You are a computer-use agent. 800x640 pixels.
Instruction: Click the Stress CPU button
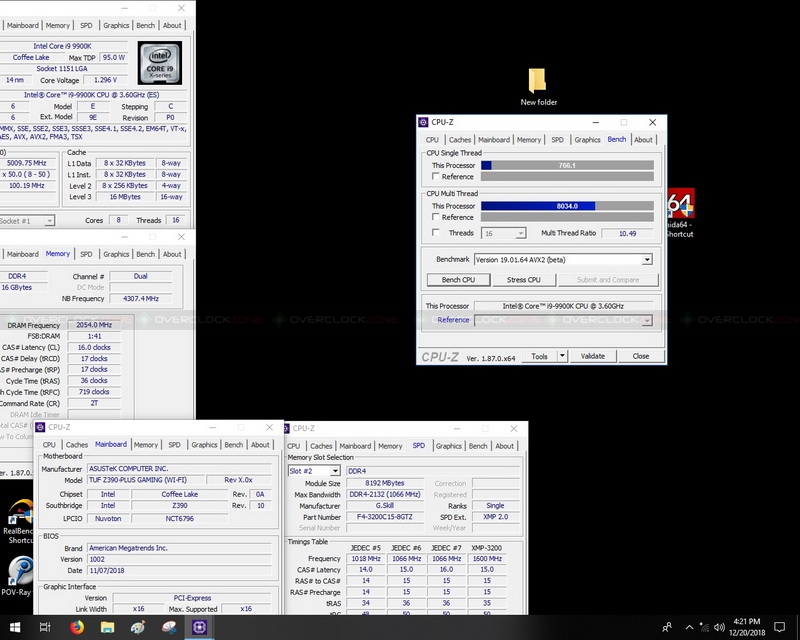click(523, 280)
